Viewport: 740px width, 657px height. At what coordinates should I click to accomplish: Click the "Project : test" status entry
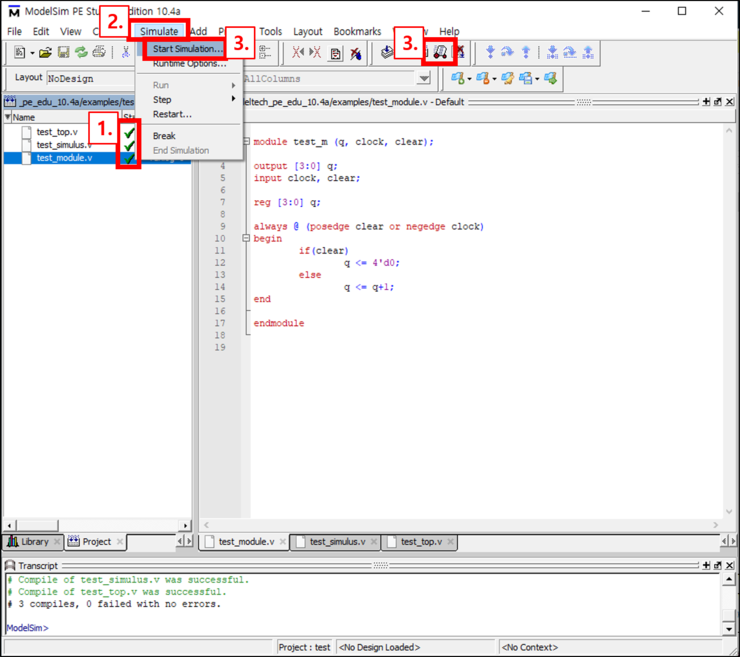(x=304, y=647)
